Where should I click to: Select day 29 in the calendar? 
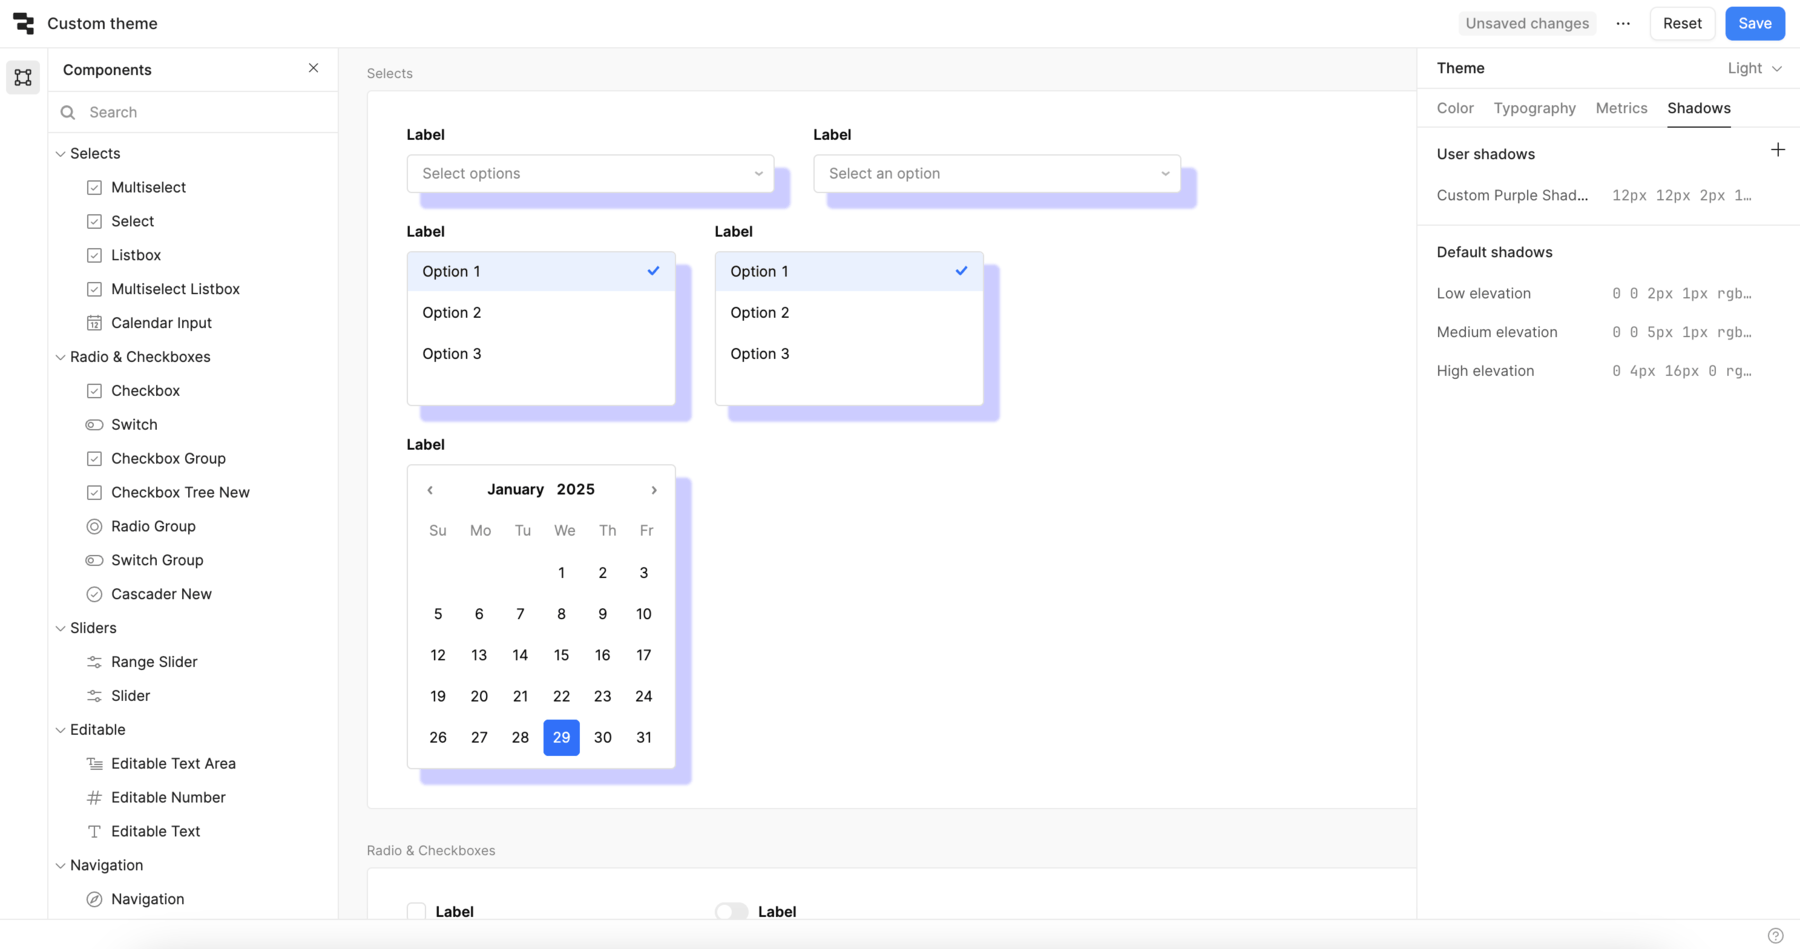(x=561, y=737)
